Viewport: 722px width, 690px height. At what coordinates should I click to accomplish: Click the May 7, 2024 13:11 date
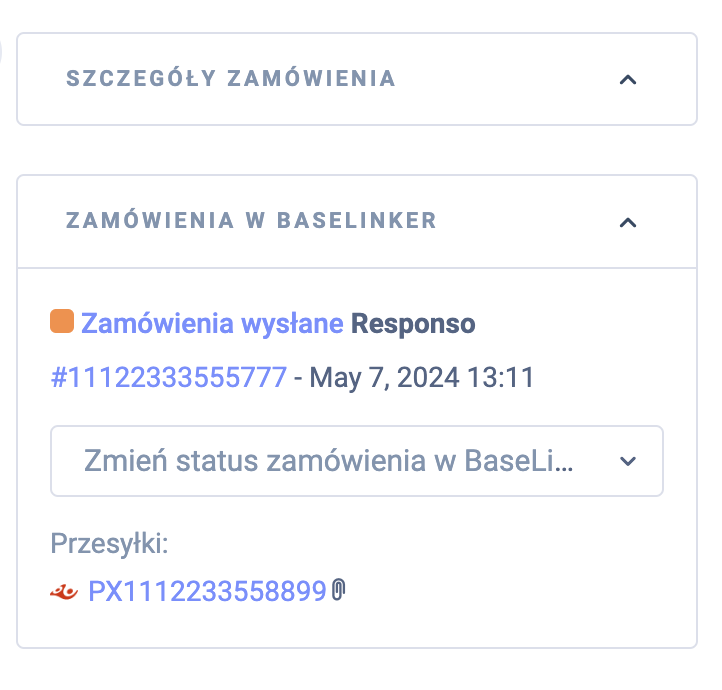point(422,378)
